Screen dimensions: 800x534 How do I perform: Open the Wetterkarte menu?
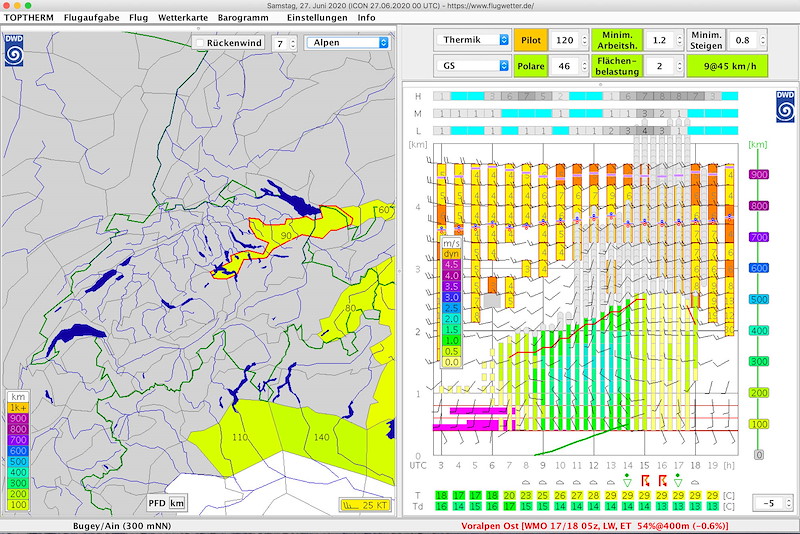tap(183, 17)
